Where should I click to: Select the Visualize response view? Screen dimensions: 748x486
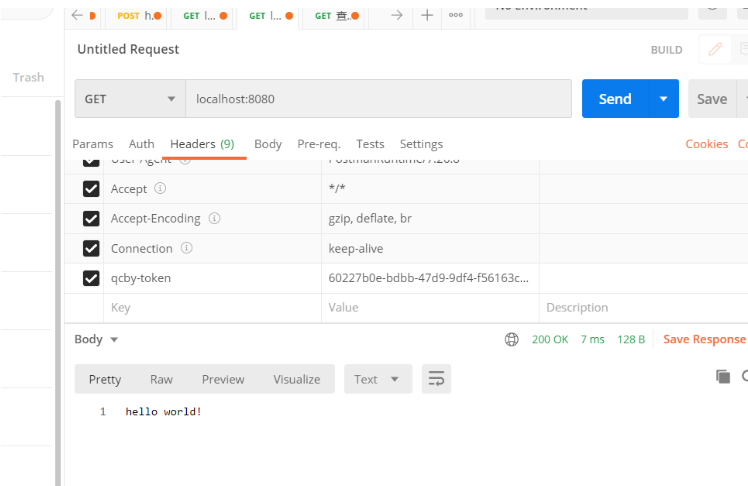[297, 379]
